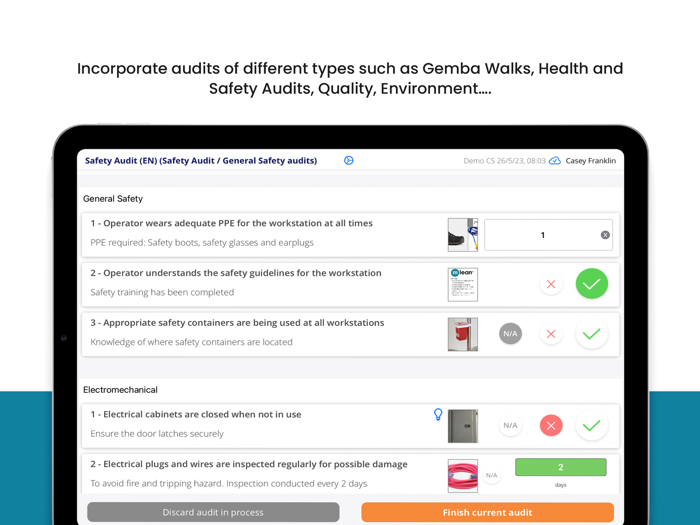This screenshot has height=525, width=700.
Task: Open the red safety container thumbnail
Action: pyautogui.click(x=462, y=334)
